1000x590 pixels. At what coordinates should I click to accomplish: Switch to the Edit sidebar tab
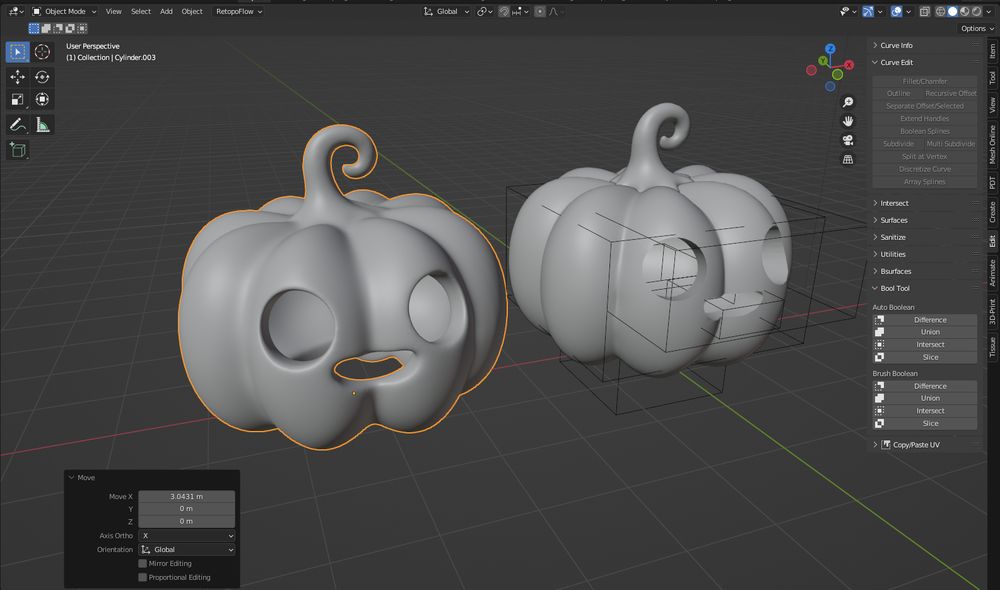pos(992,240)
